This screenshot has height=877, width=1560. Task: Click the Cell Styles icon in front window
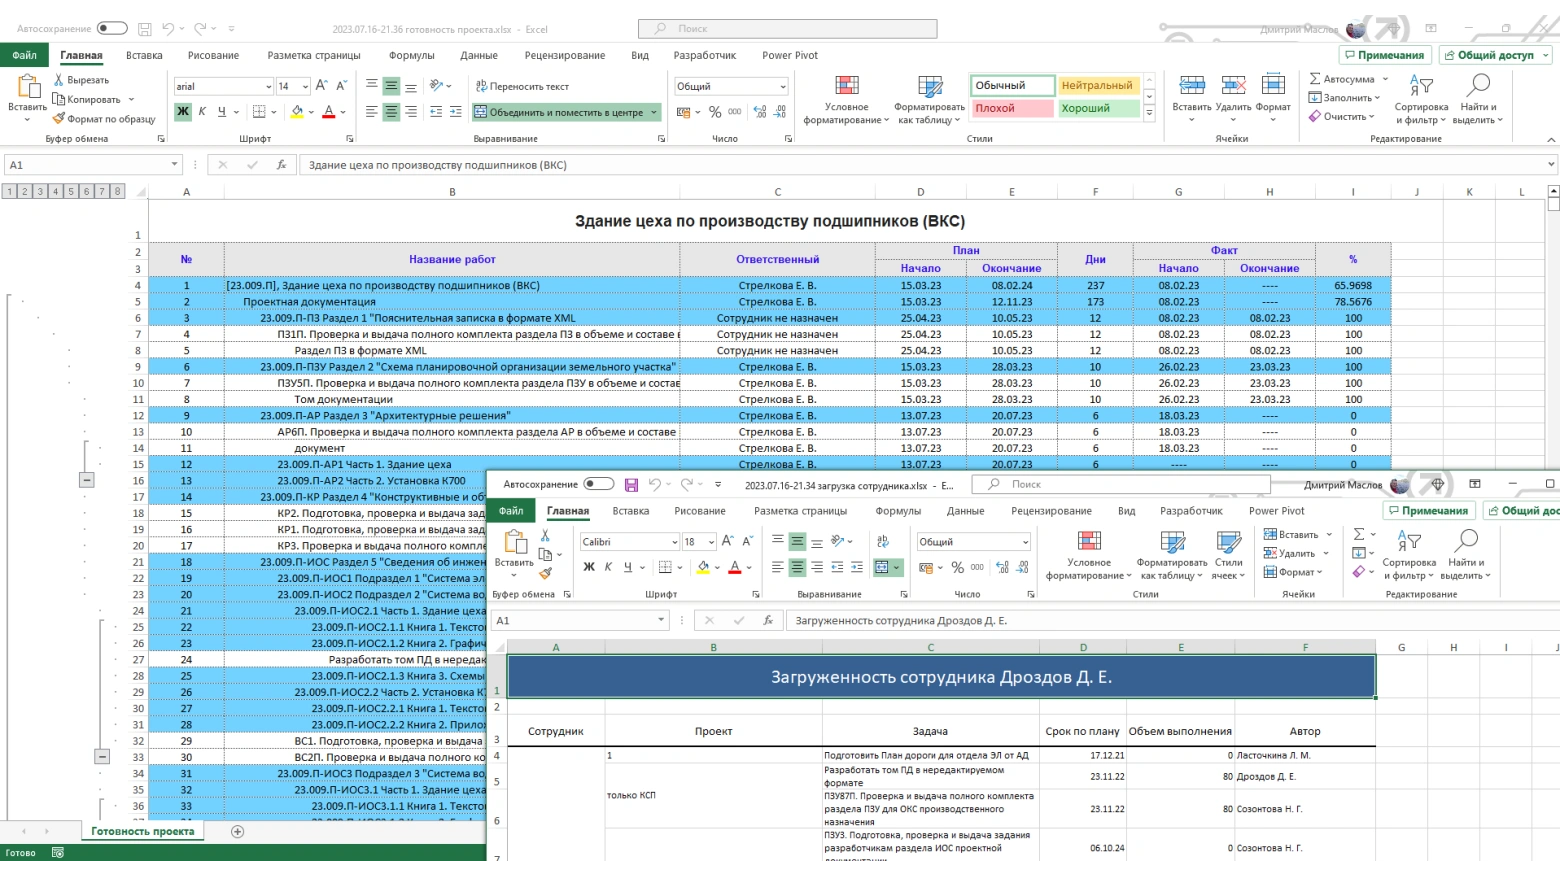(1228, 542)
